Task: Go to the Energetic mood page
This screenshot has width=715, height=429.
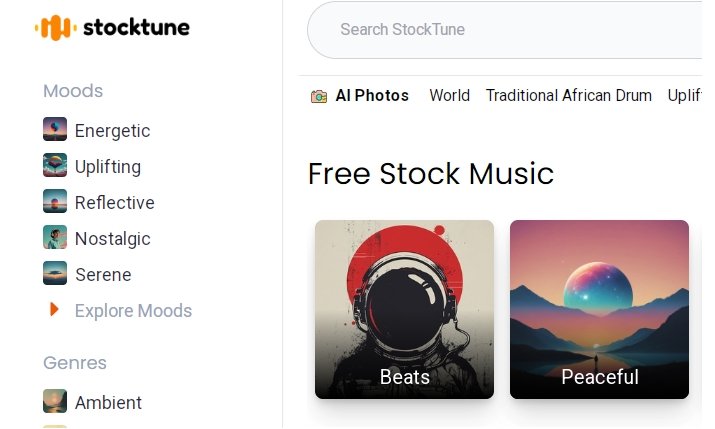Action: coord(112,130)
